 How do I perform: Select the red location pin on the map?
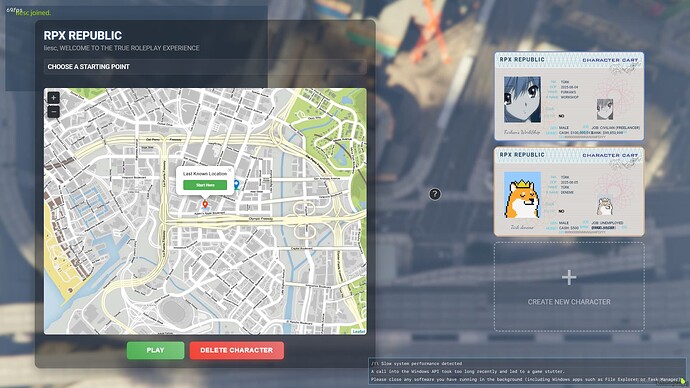pos(205,204)
